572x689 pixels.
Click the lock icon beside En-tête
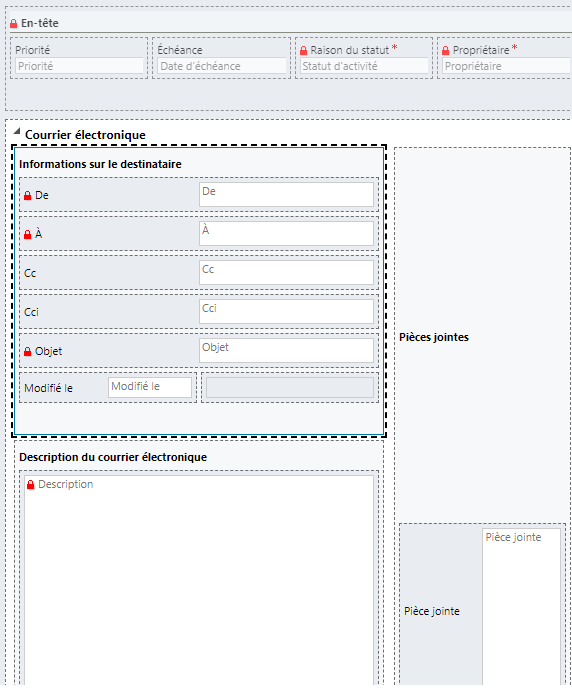[x=14, y=24]
